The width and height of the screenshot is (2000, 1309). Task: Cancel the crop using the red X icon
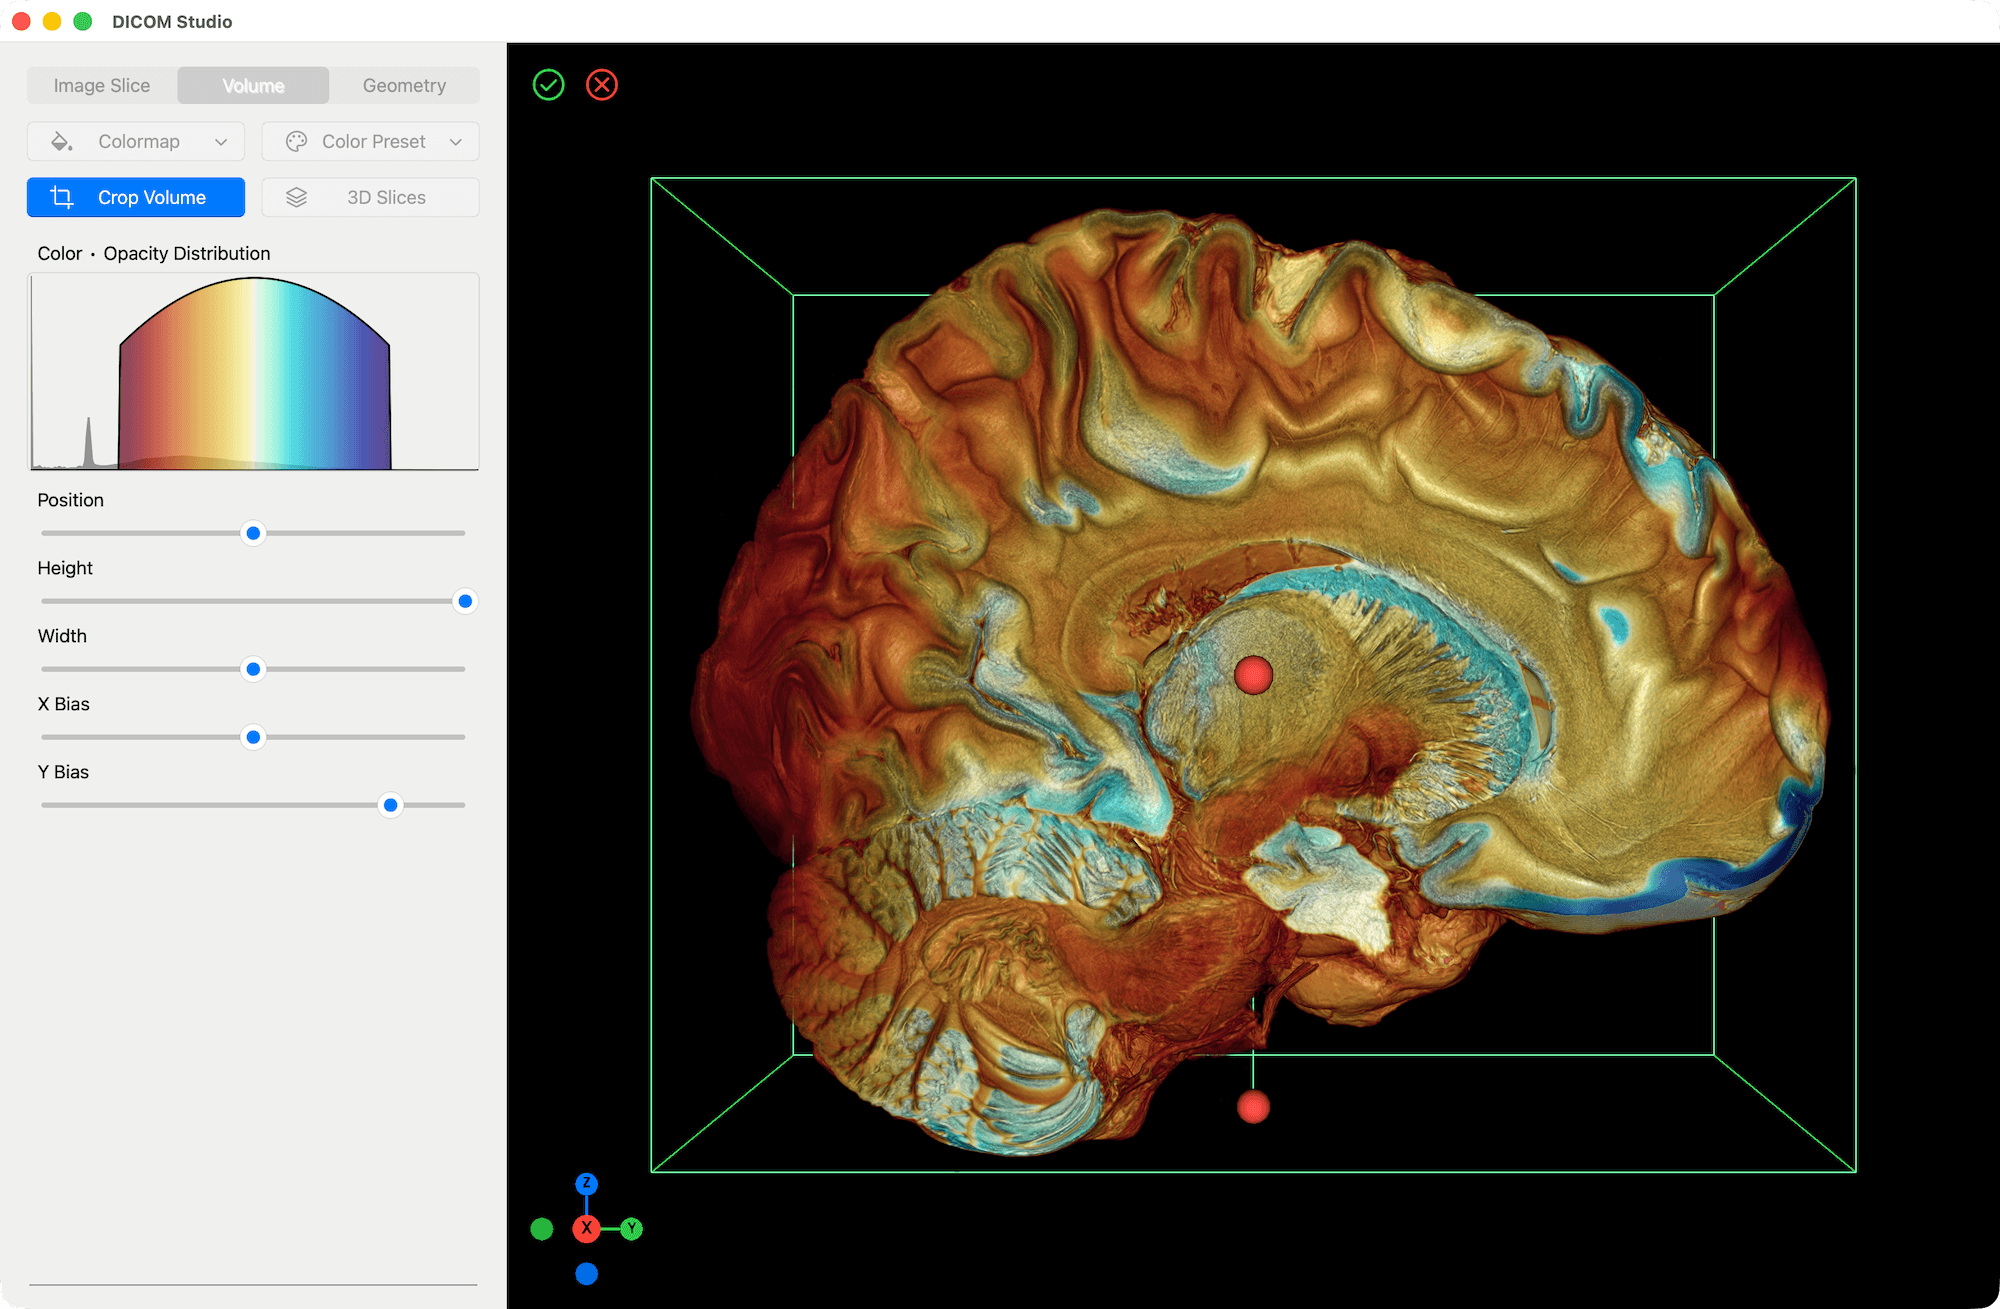coord(601,84)
